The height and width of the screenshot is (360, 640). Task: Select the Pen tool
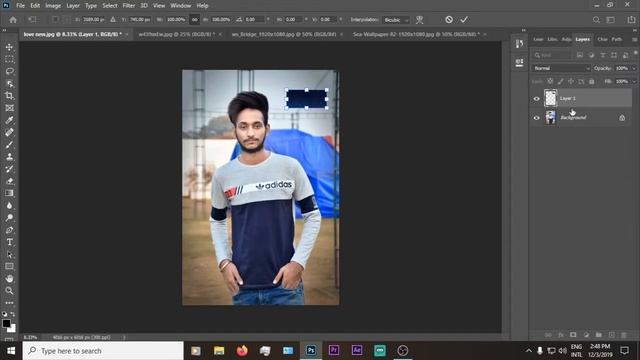tap(9, 230)
